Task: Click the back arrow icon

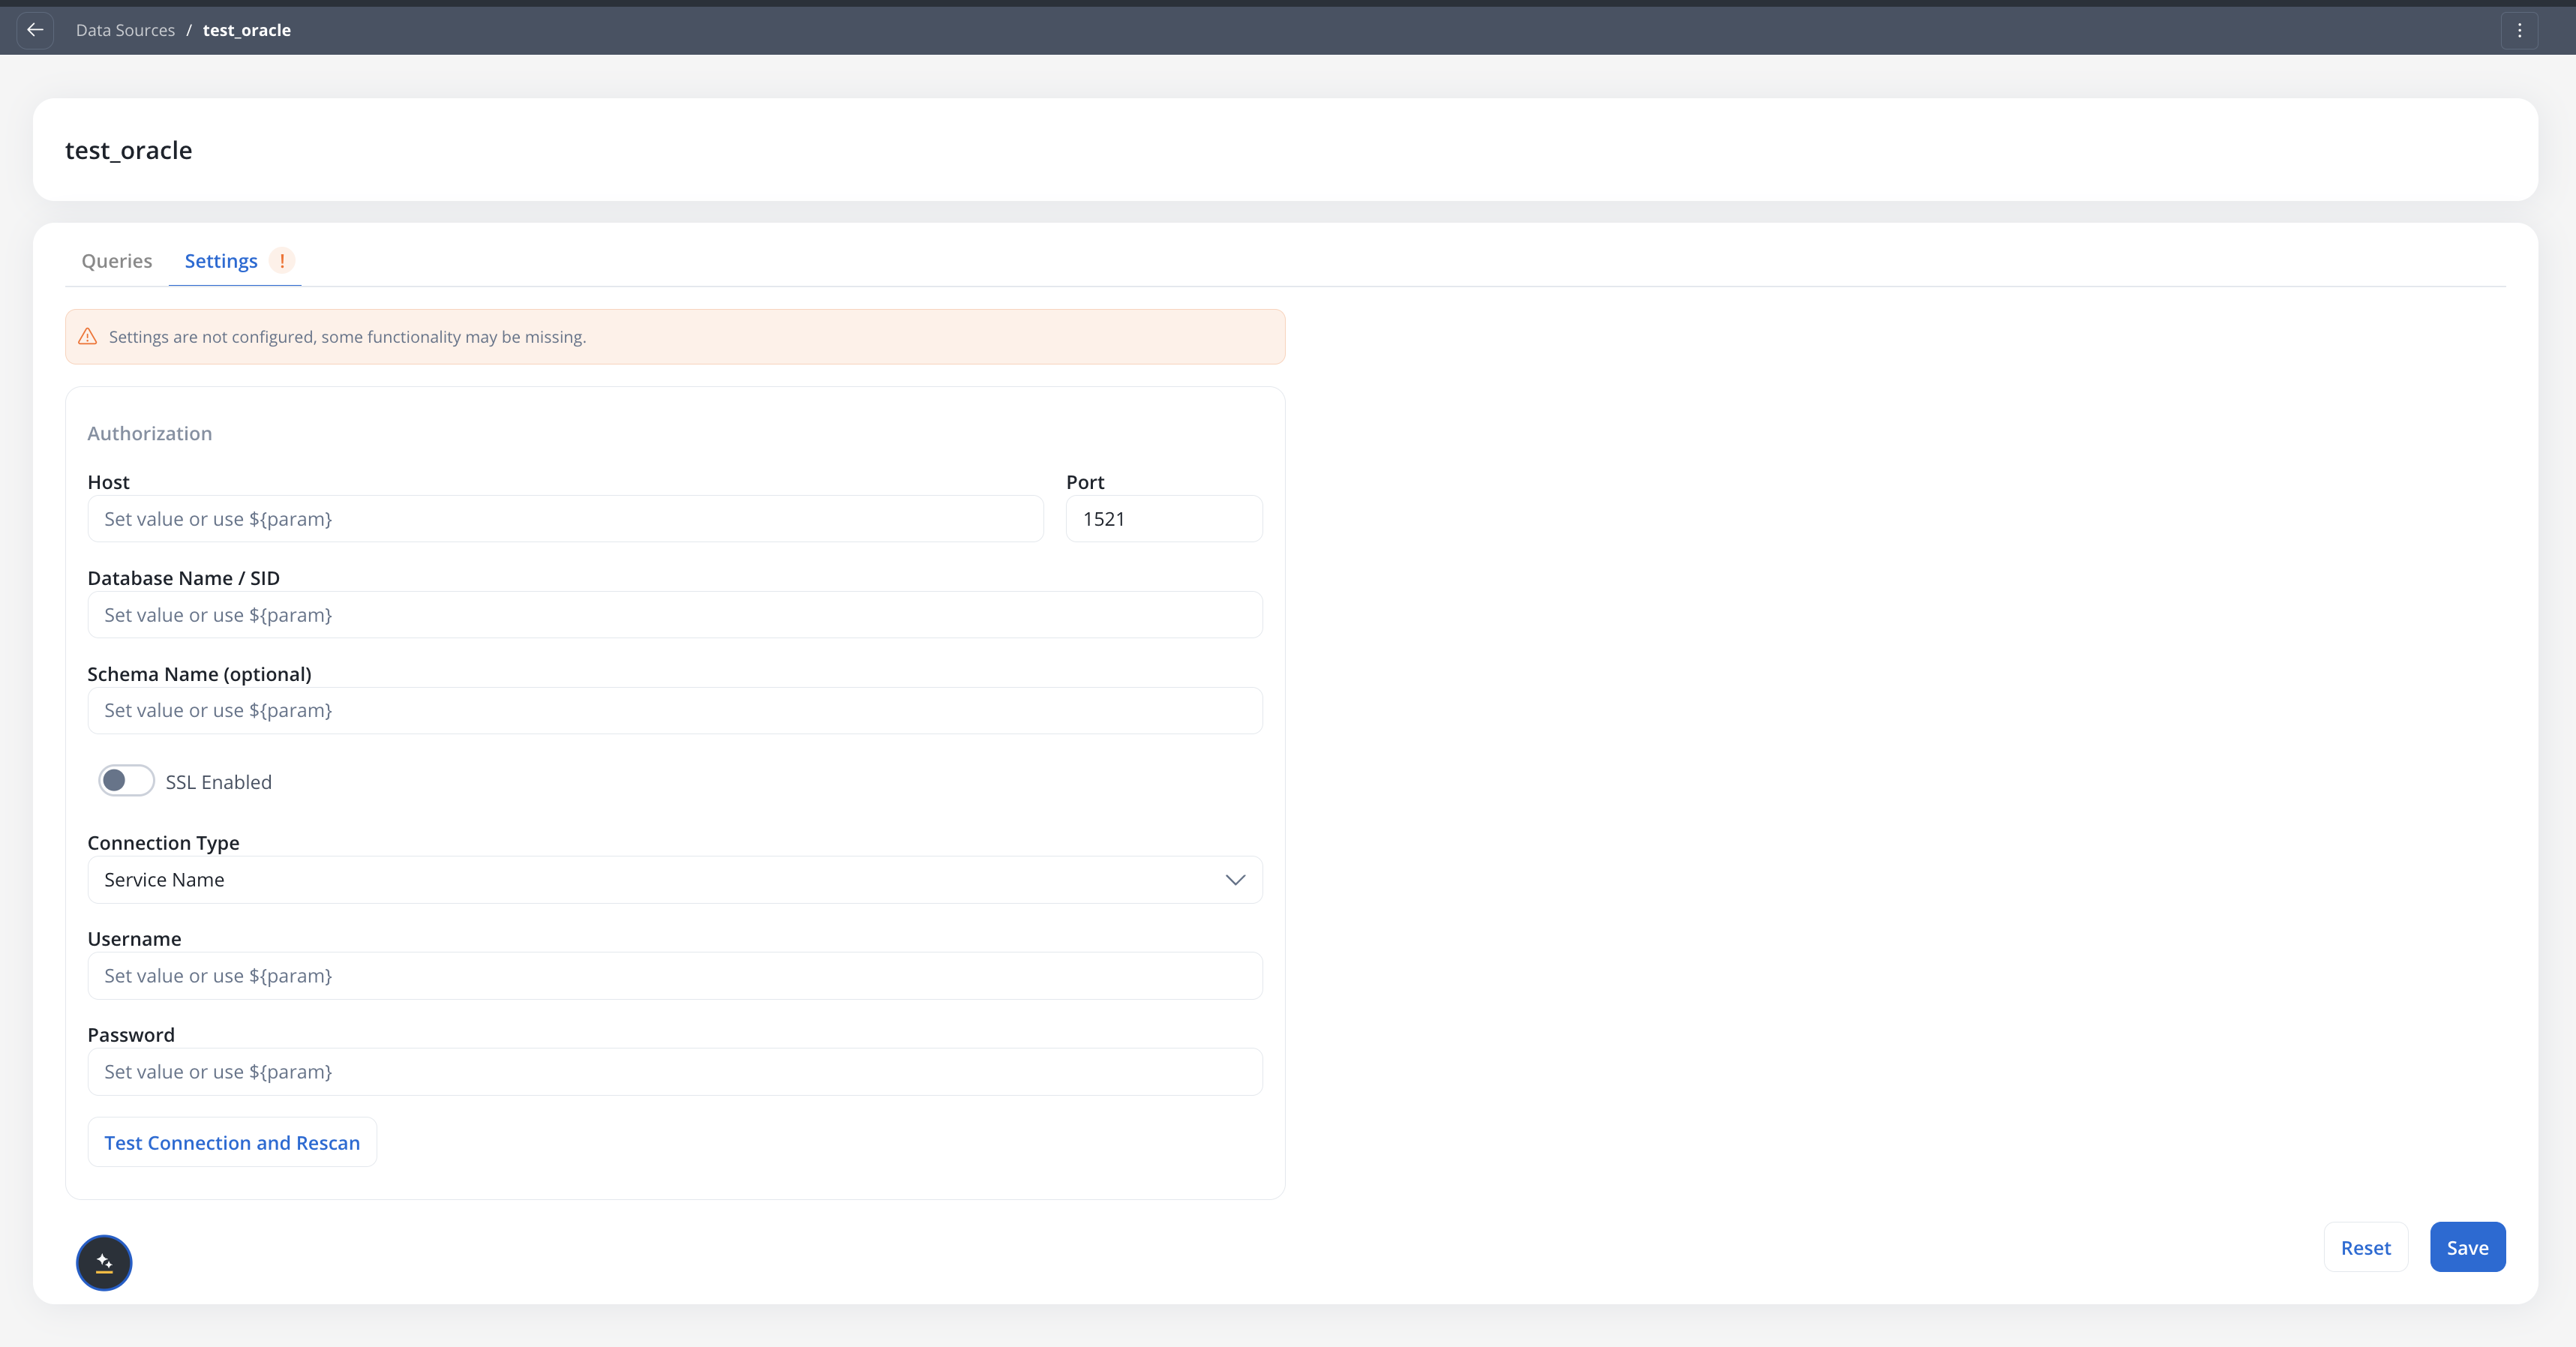Action: click(35, 30)
